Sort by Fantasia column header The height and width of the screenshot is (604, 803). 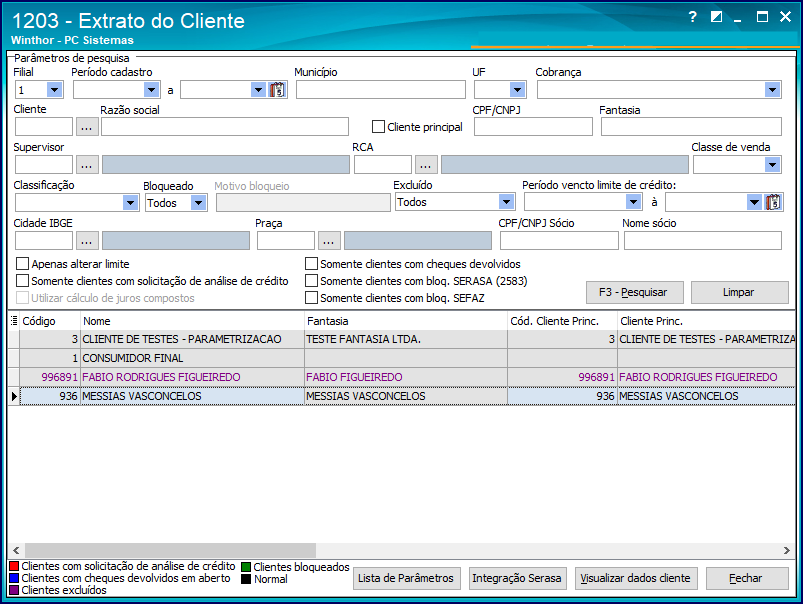406,321
